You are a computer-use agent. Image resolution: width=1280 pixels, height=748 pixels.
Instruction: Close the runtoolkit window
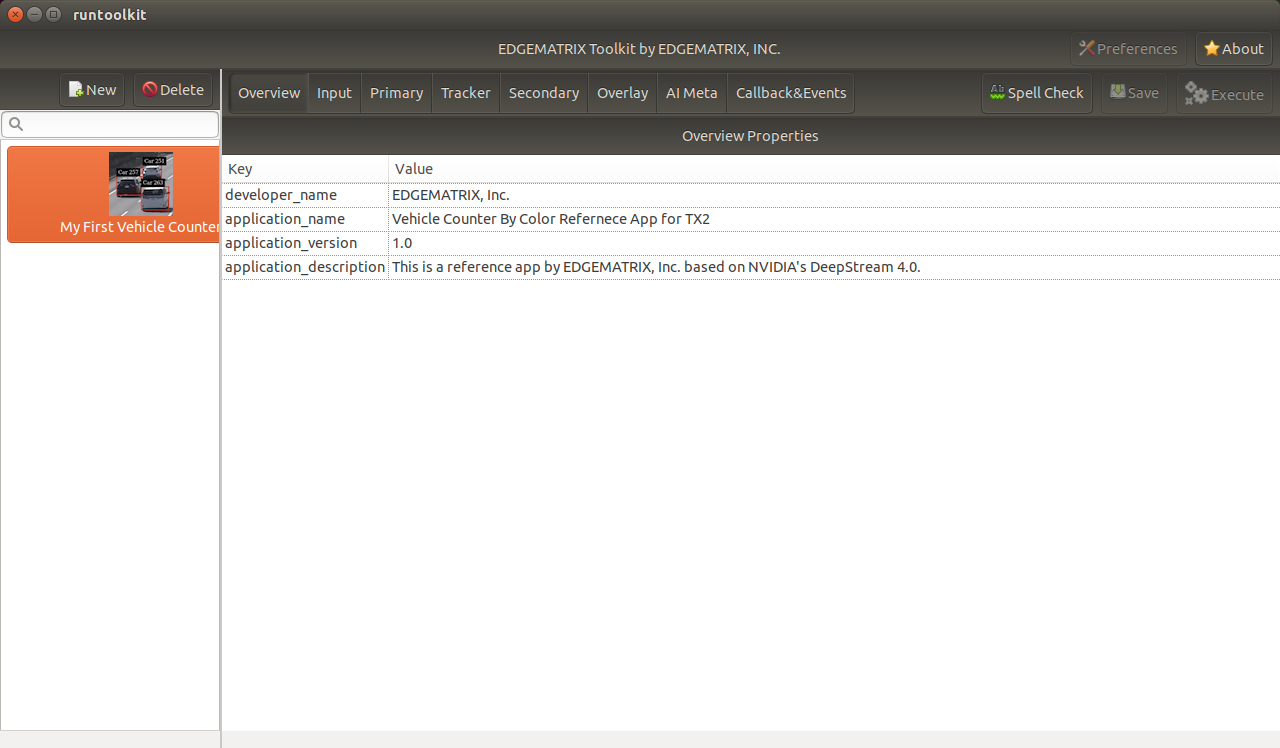tap(16, 14)
